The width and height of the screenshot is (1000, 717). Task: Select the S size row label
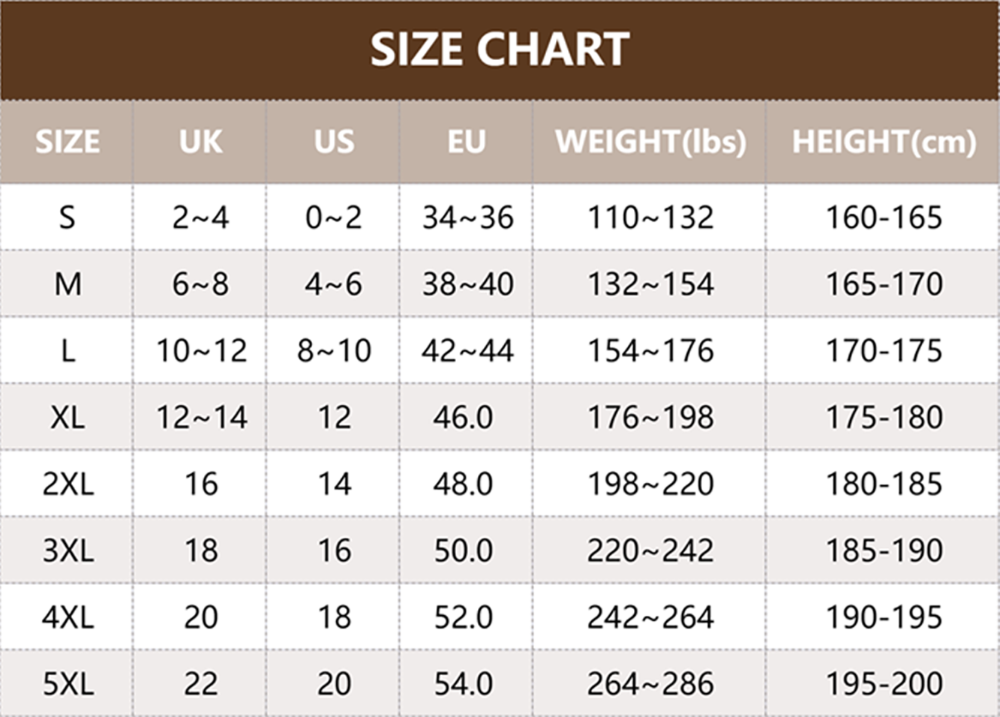click(67, 217)
